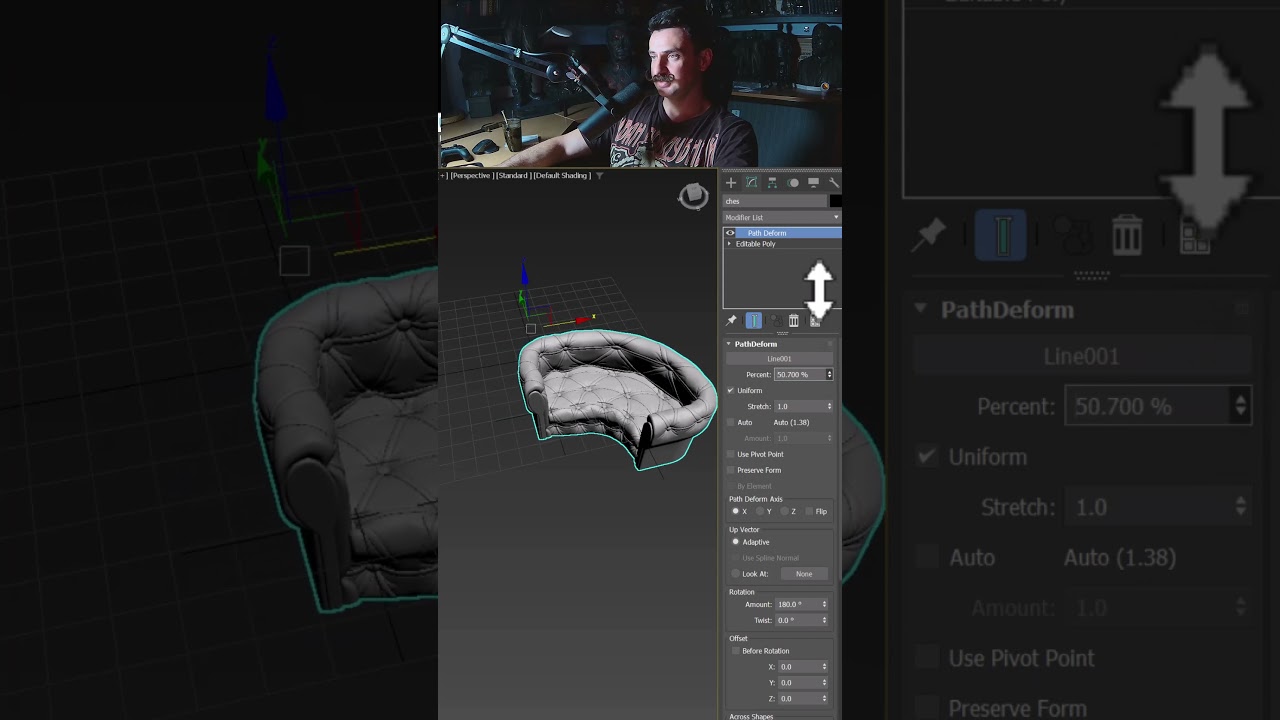Toggle Show End Result button
The image size is (1280, 720).
point(753,320)
